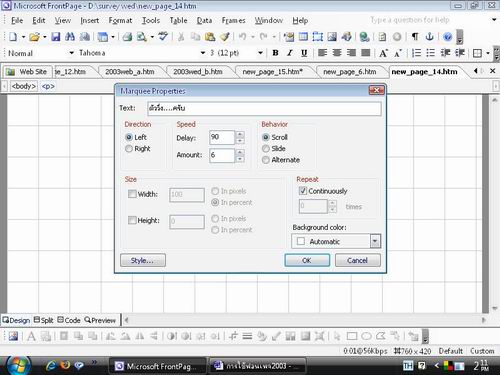Click the Help question mark icon
Viewport: 500px width, 375px height.
coord(448,37)
